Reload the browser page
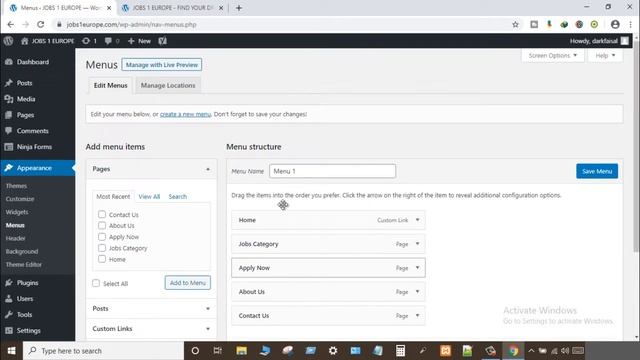 [x=40, y=24]
